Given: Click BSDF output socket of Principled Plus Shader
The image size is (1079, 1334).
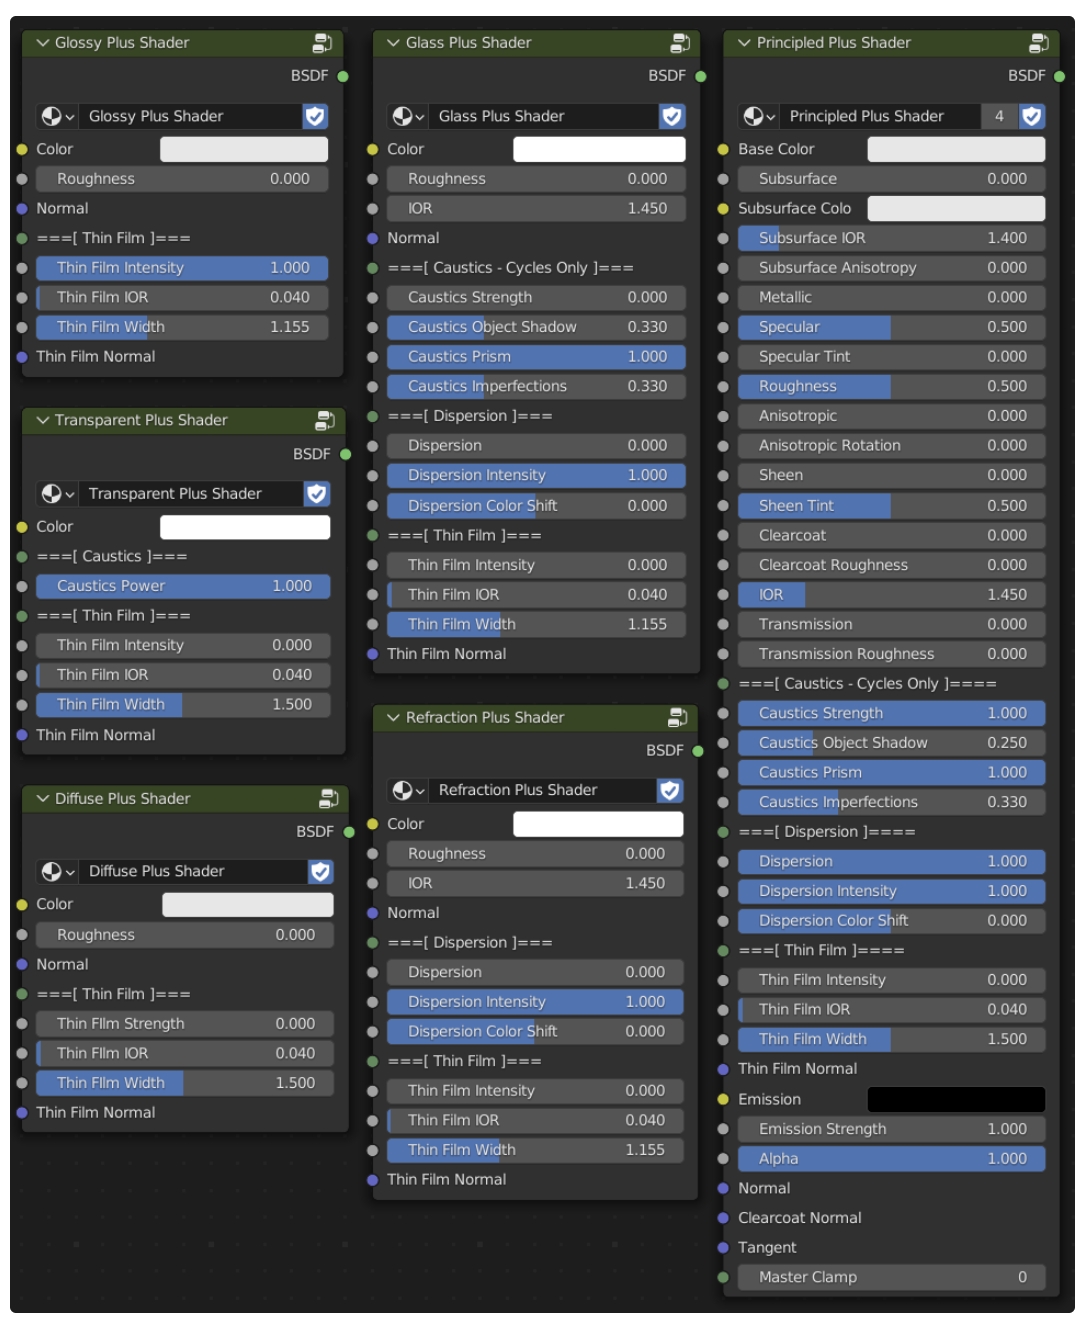Looking at the screenshot, I should [1060, 76].
